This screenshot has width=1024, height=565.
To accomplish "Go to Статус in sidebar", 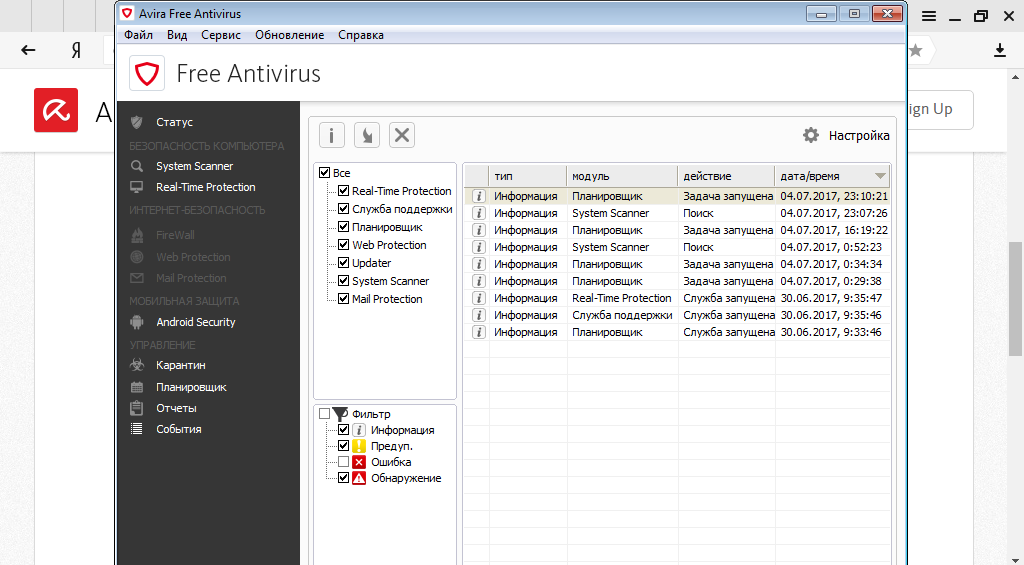I will tap(174, 122).
